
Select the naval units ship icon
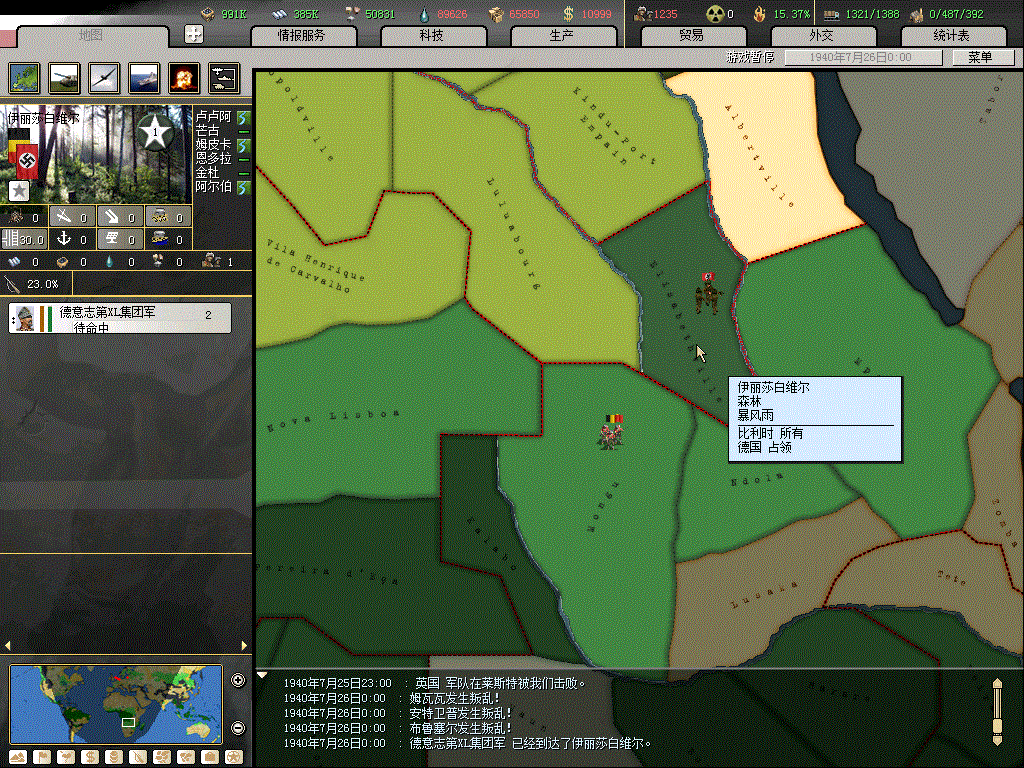[x=144, y=78]
